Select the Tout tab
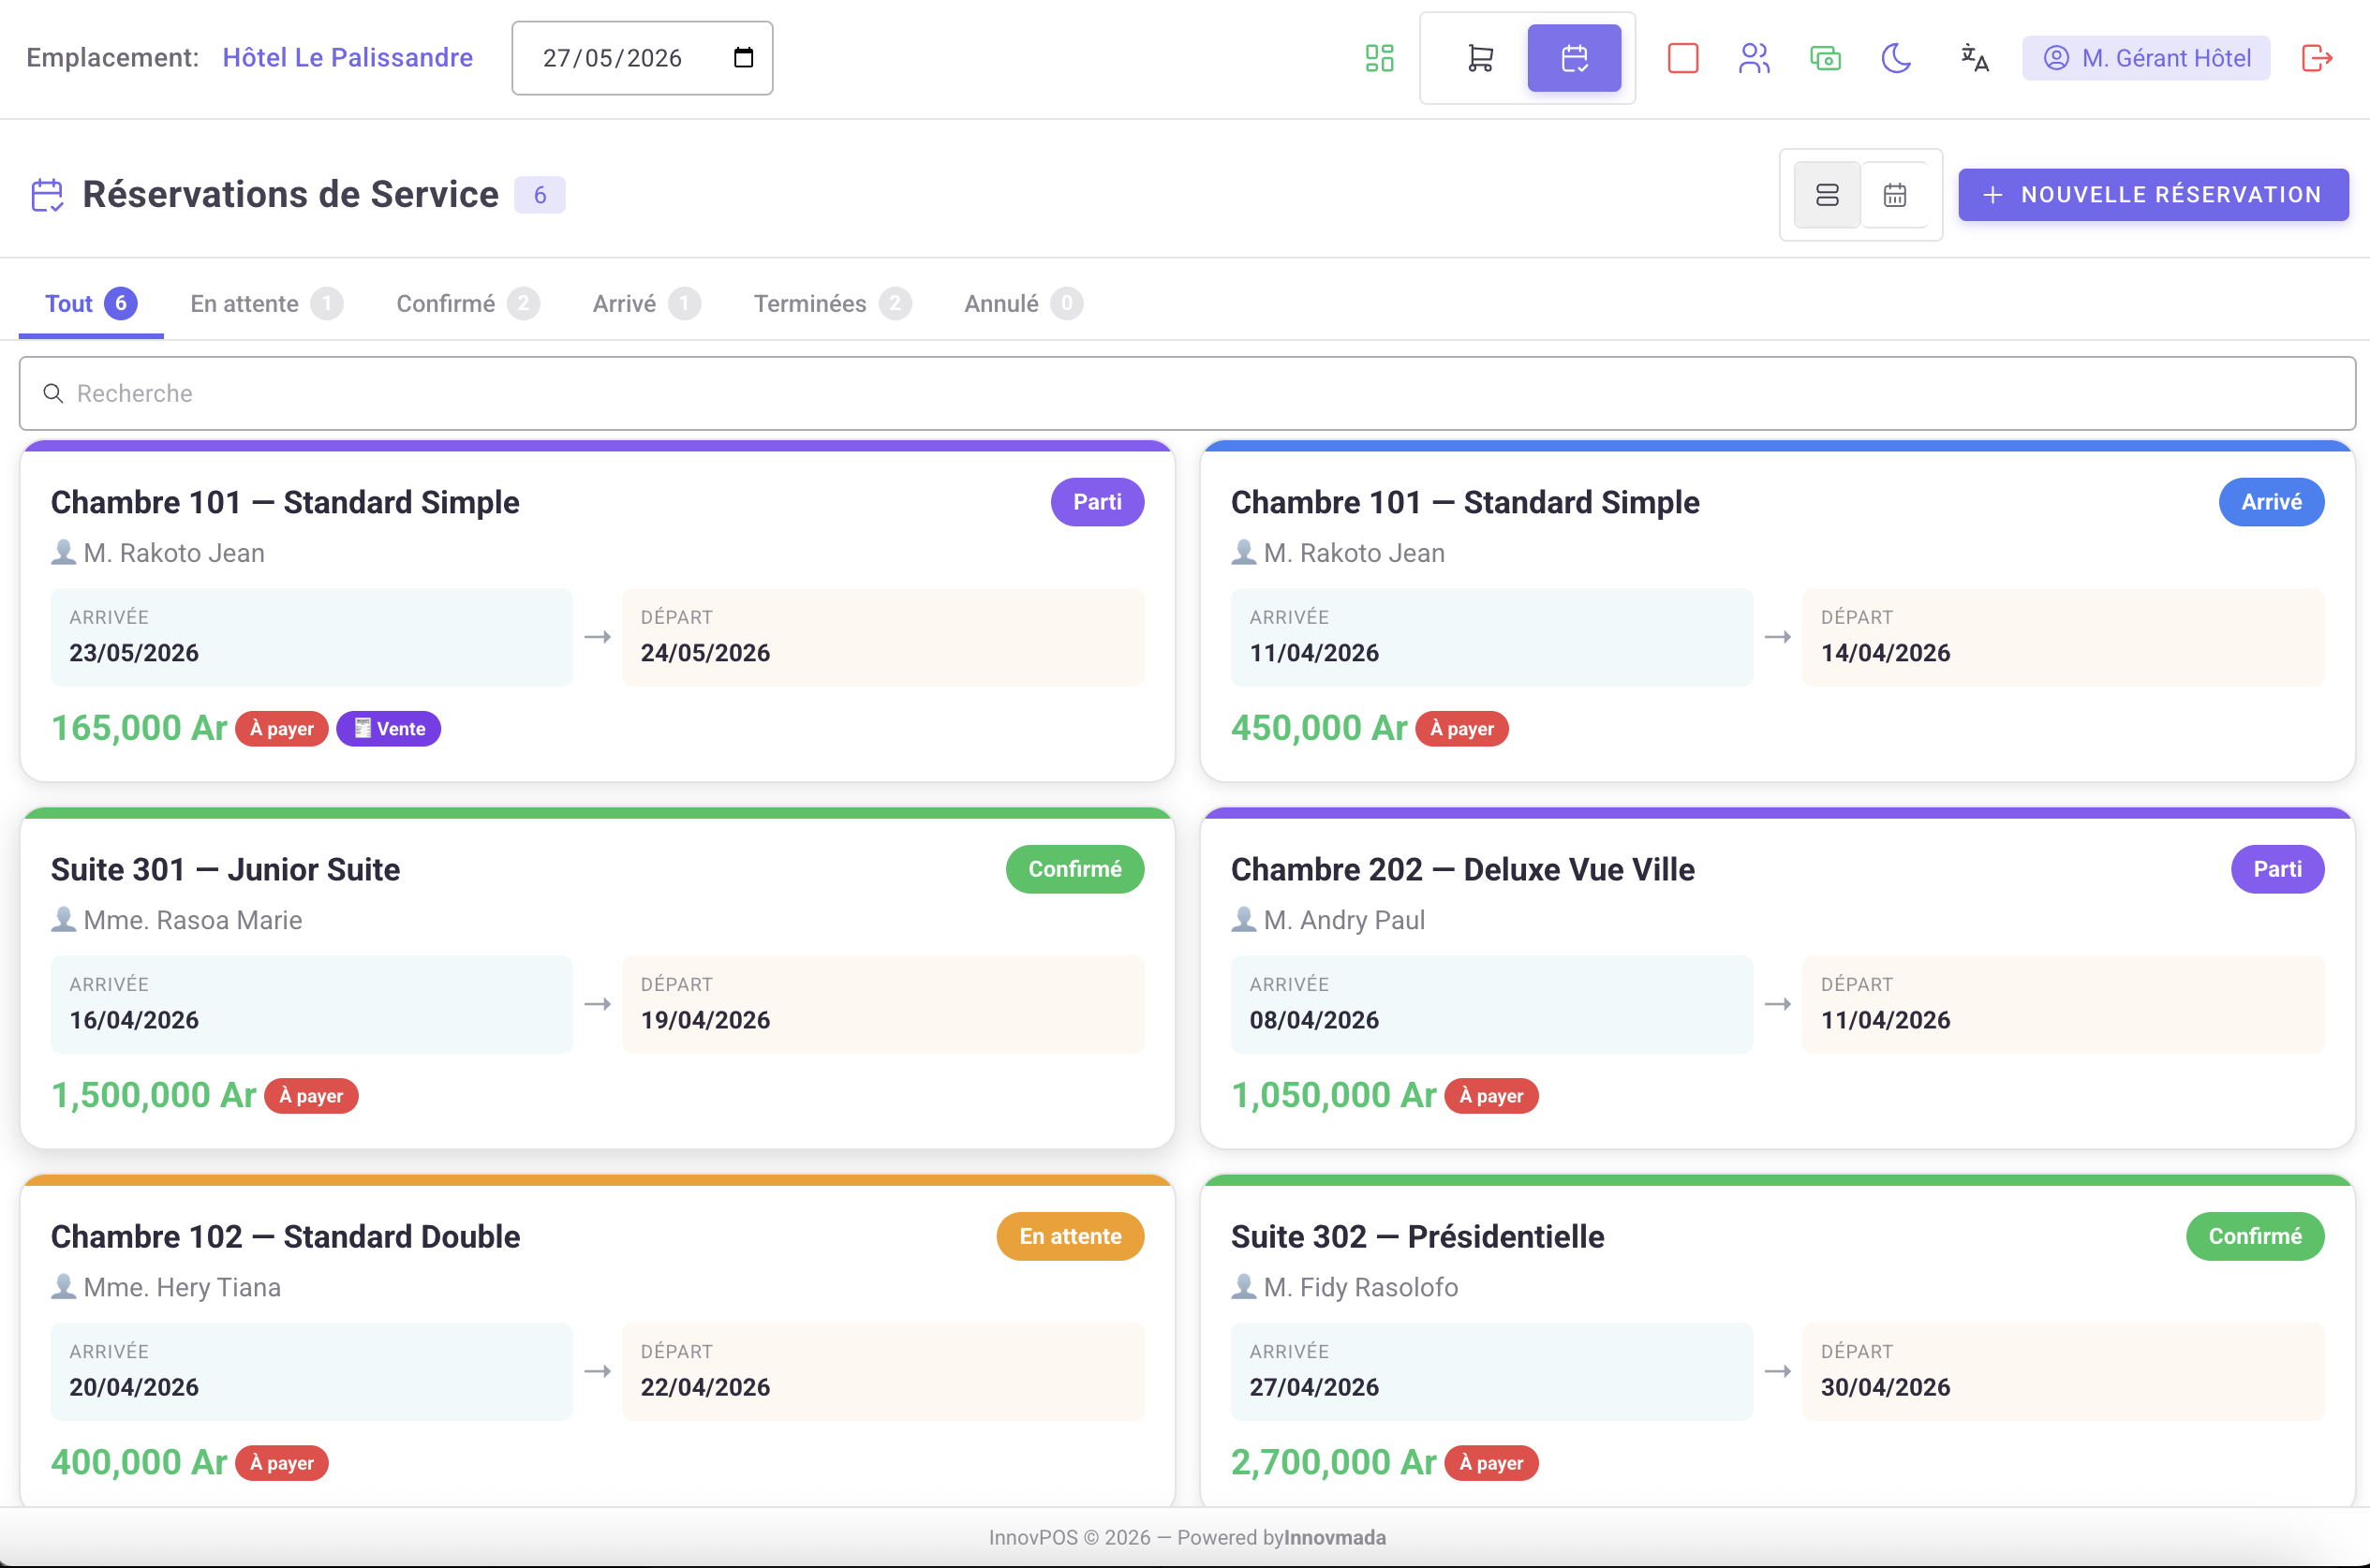This screenshot has height=1568, width=2370. tap(91, 303)
